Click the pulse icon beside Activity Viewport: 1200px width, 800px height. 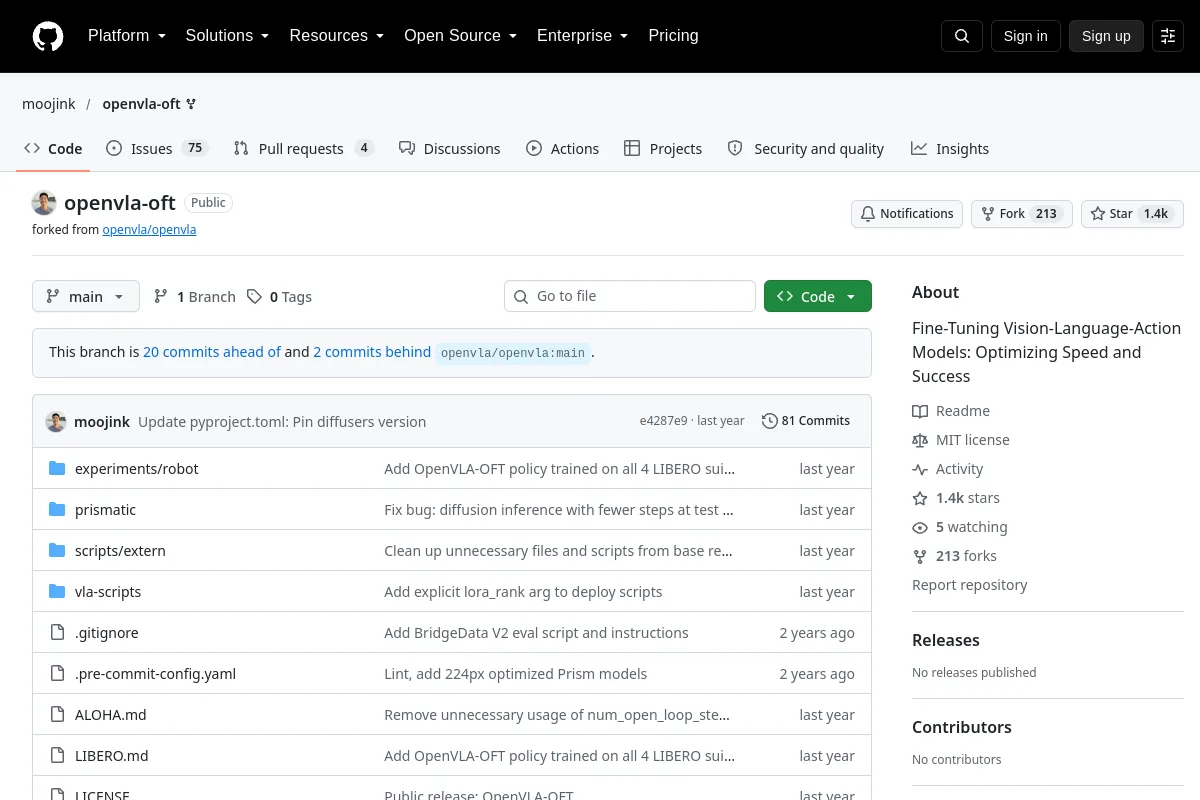[920, 469]
